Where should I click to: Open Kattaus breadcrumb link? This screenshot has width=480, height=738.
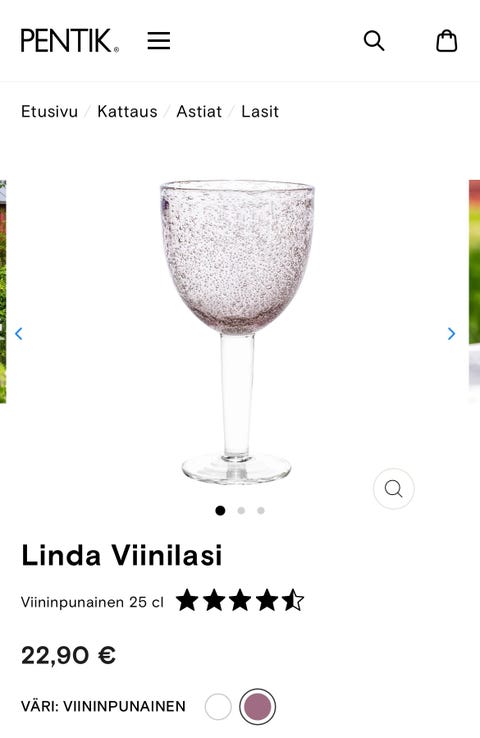coord(128,112)
